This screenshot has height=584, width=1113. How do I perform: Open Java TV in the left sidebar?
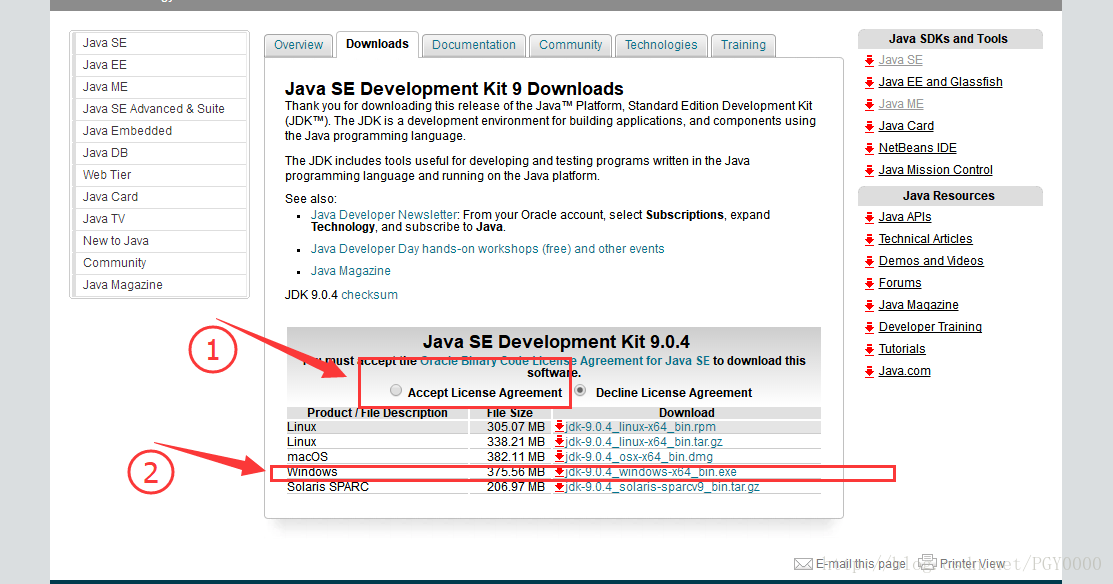point(160,219)
